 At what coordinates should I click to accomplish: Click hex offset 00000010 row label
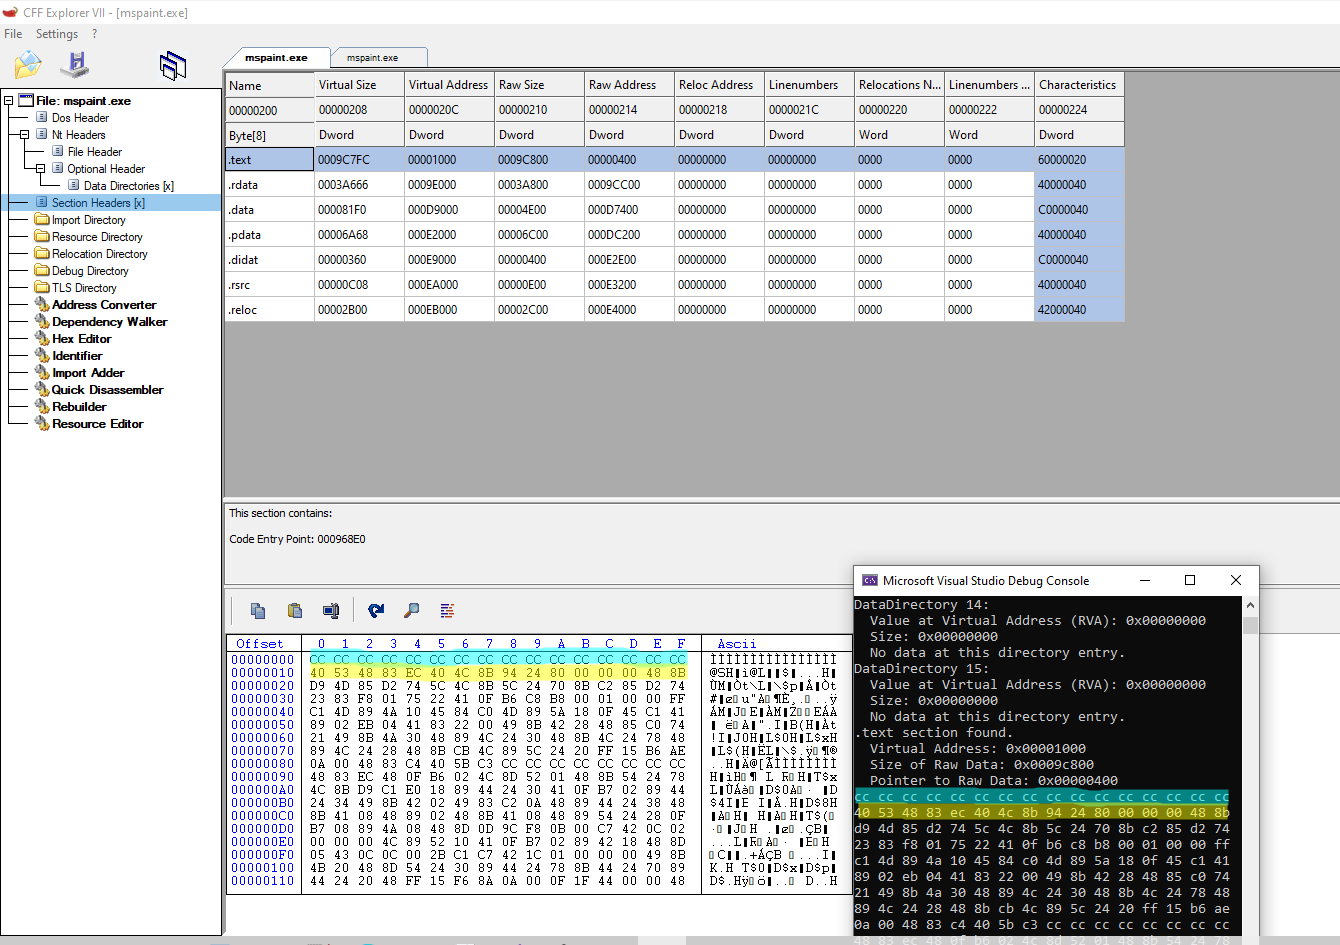263,673
